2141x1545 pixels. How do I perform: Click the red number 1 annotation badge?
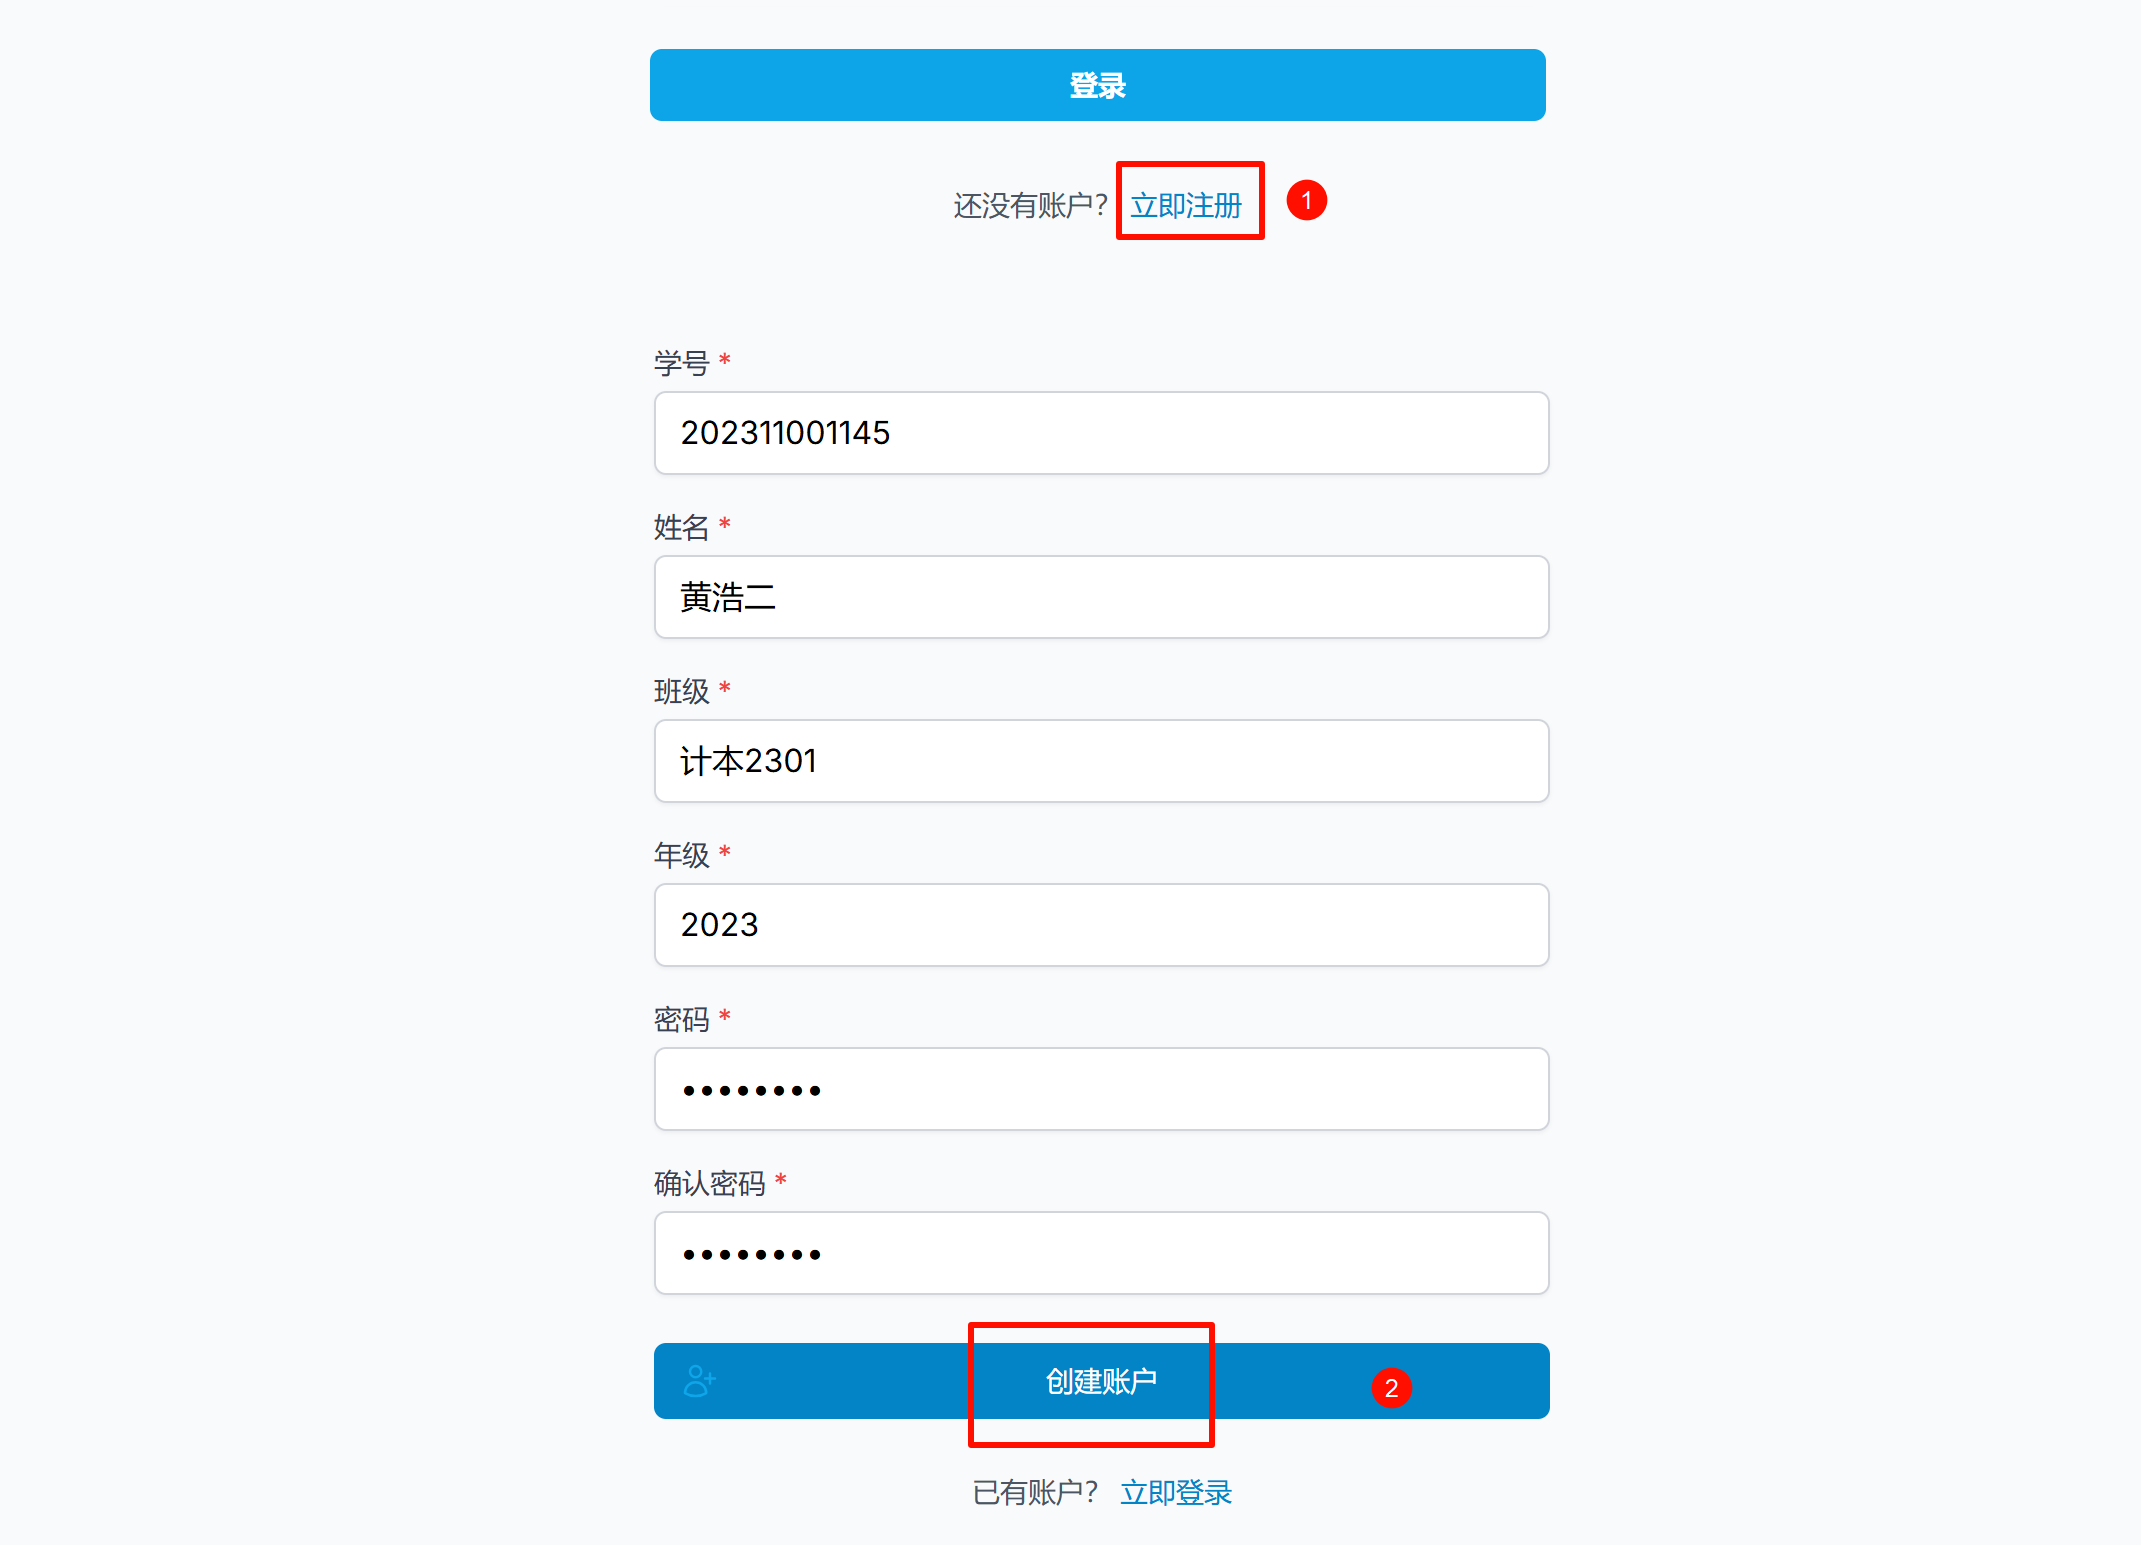1306,201
